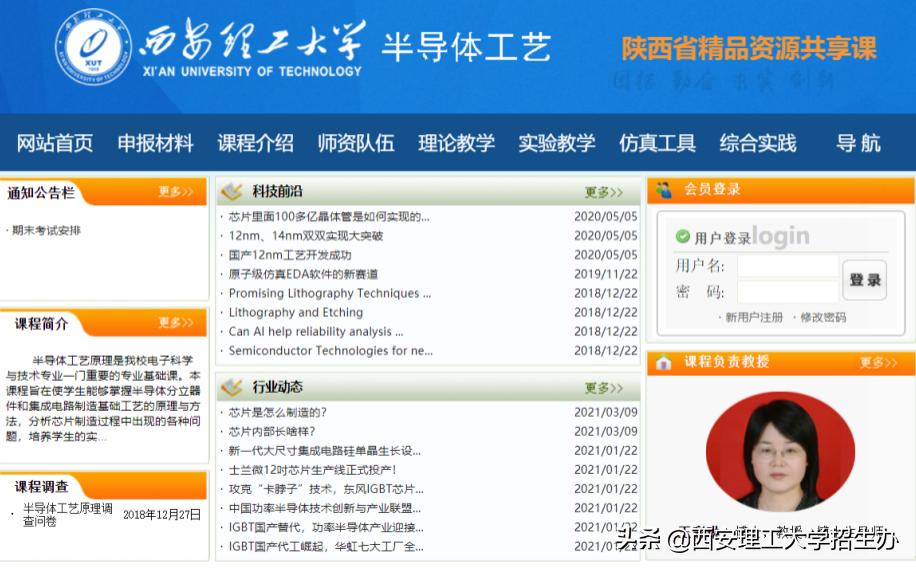
Task: Click the 2019/11/22 date in 科技前沿
Action: click(606, 274)
